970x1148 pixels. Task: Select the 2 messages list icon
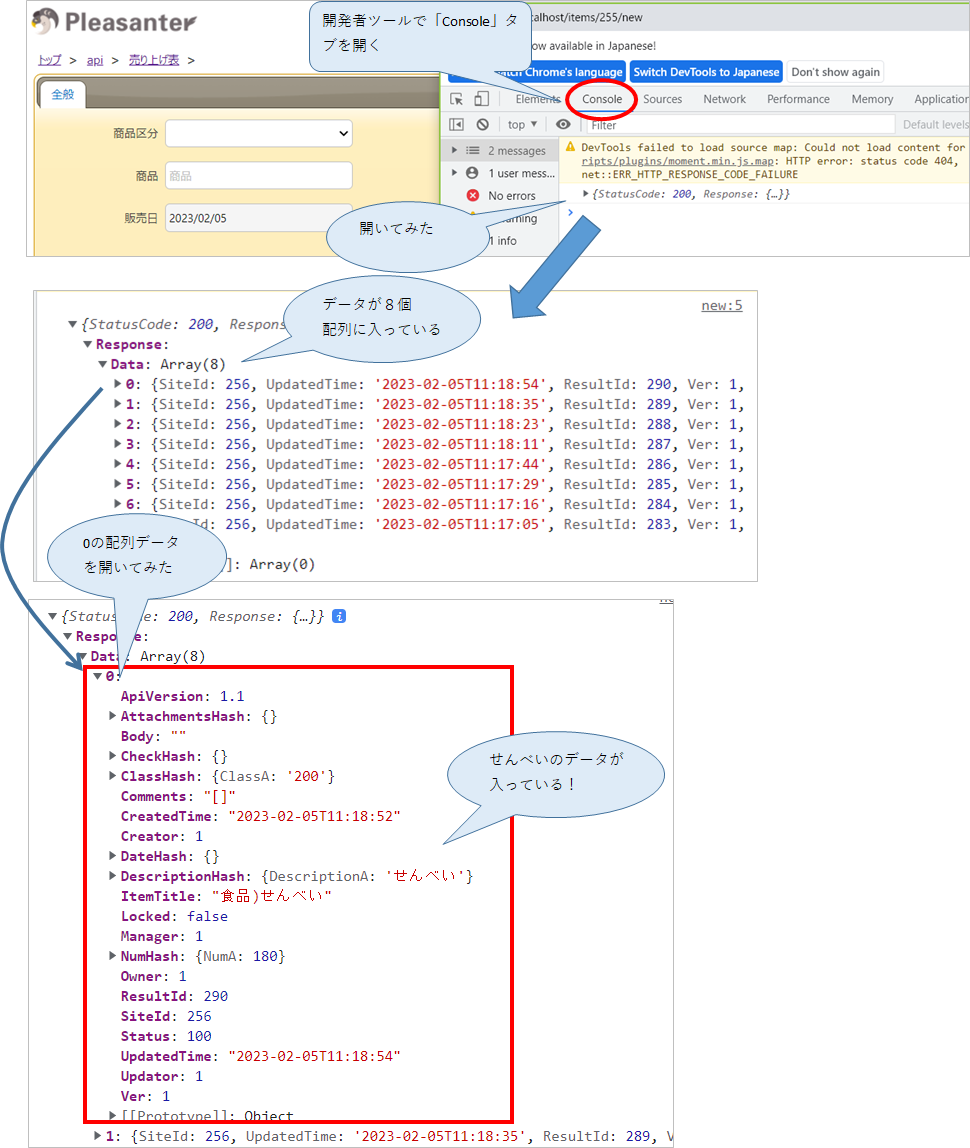472,149
